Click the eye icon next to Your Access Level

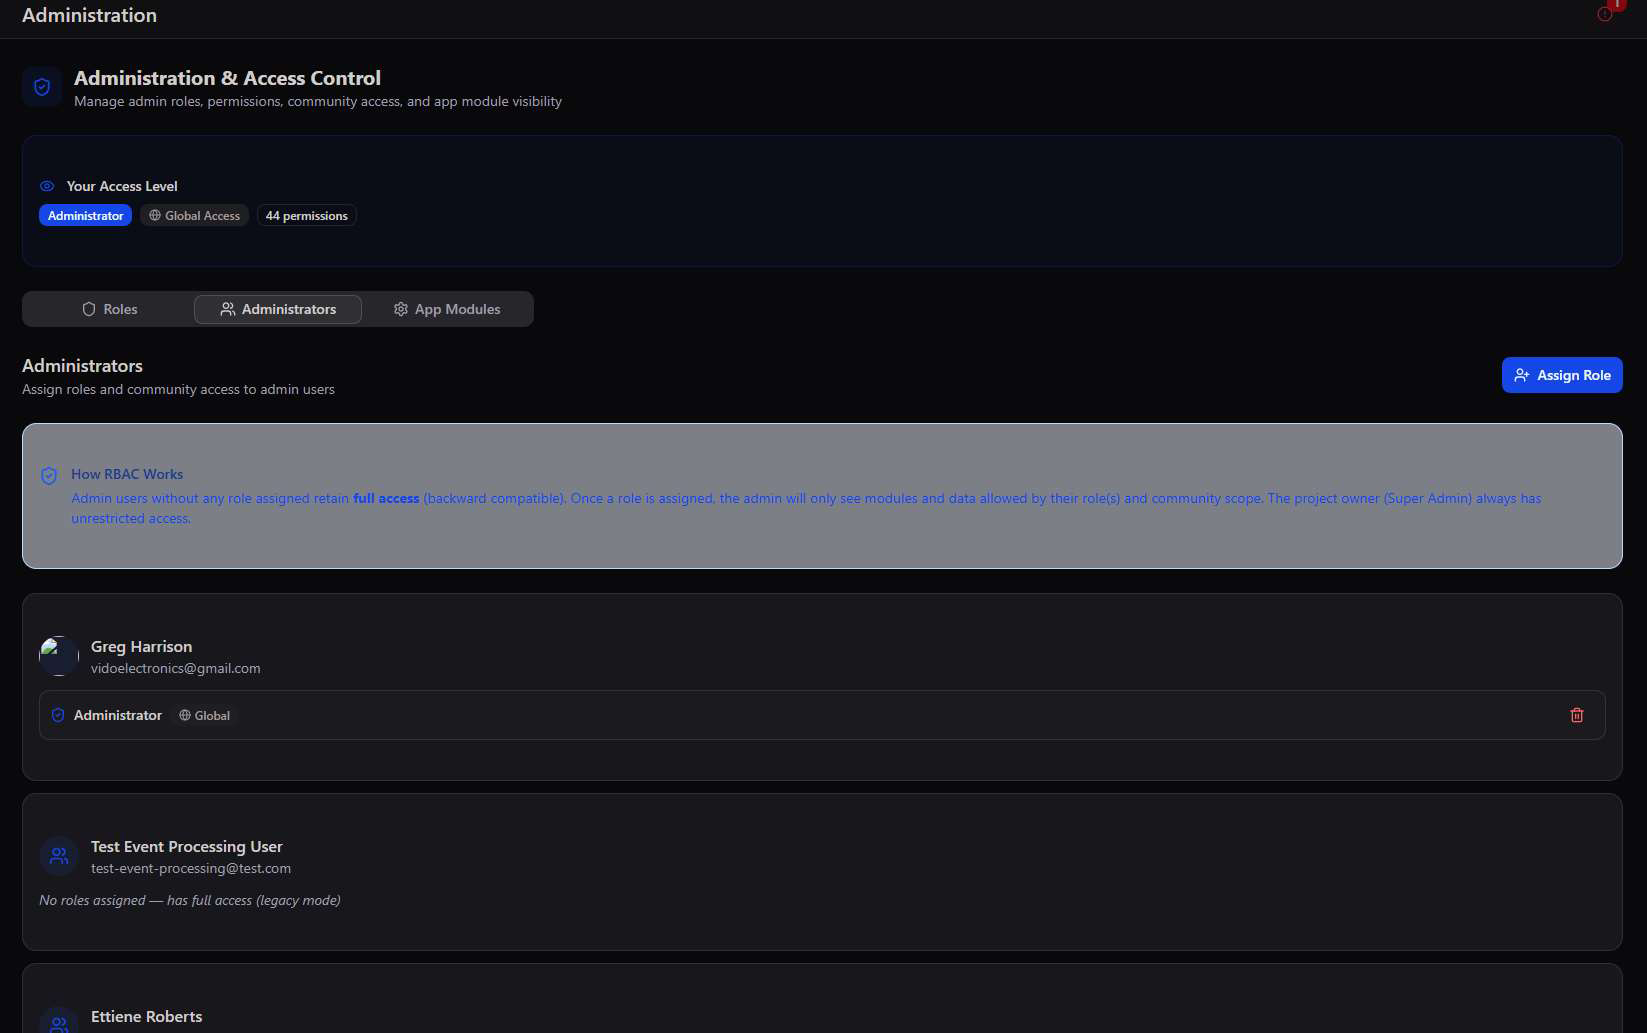tap(47, 186)
